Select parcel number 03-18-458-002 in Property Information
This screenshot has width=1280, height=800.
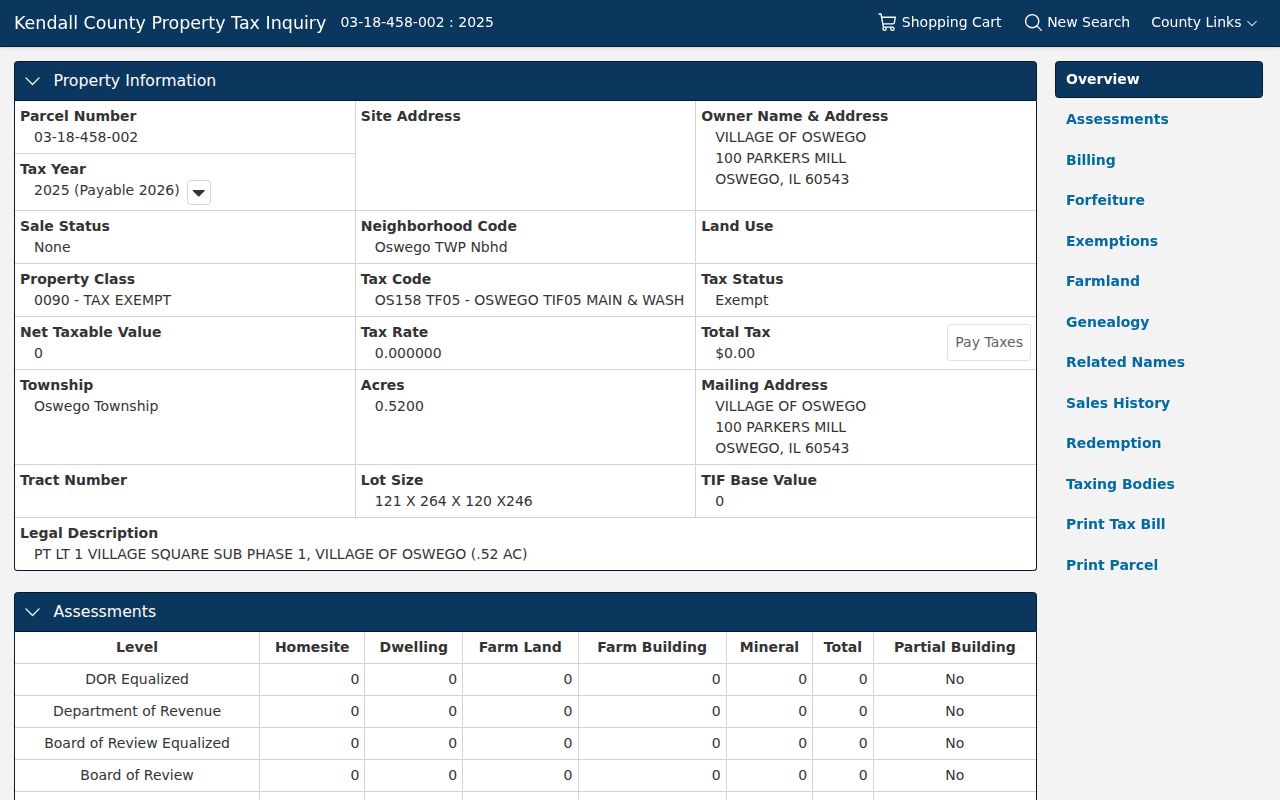point(86,137)
